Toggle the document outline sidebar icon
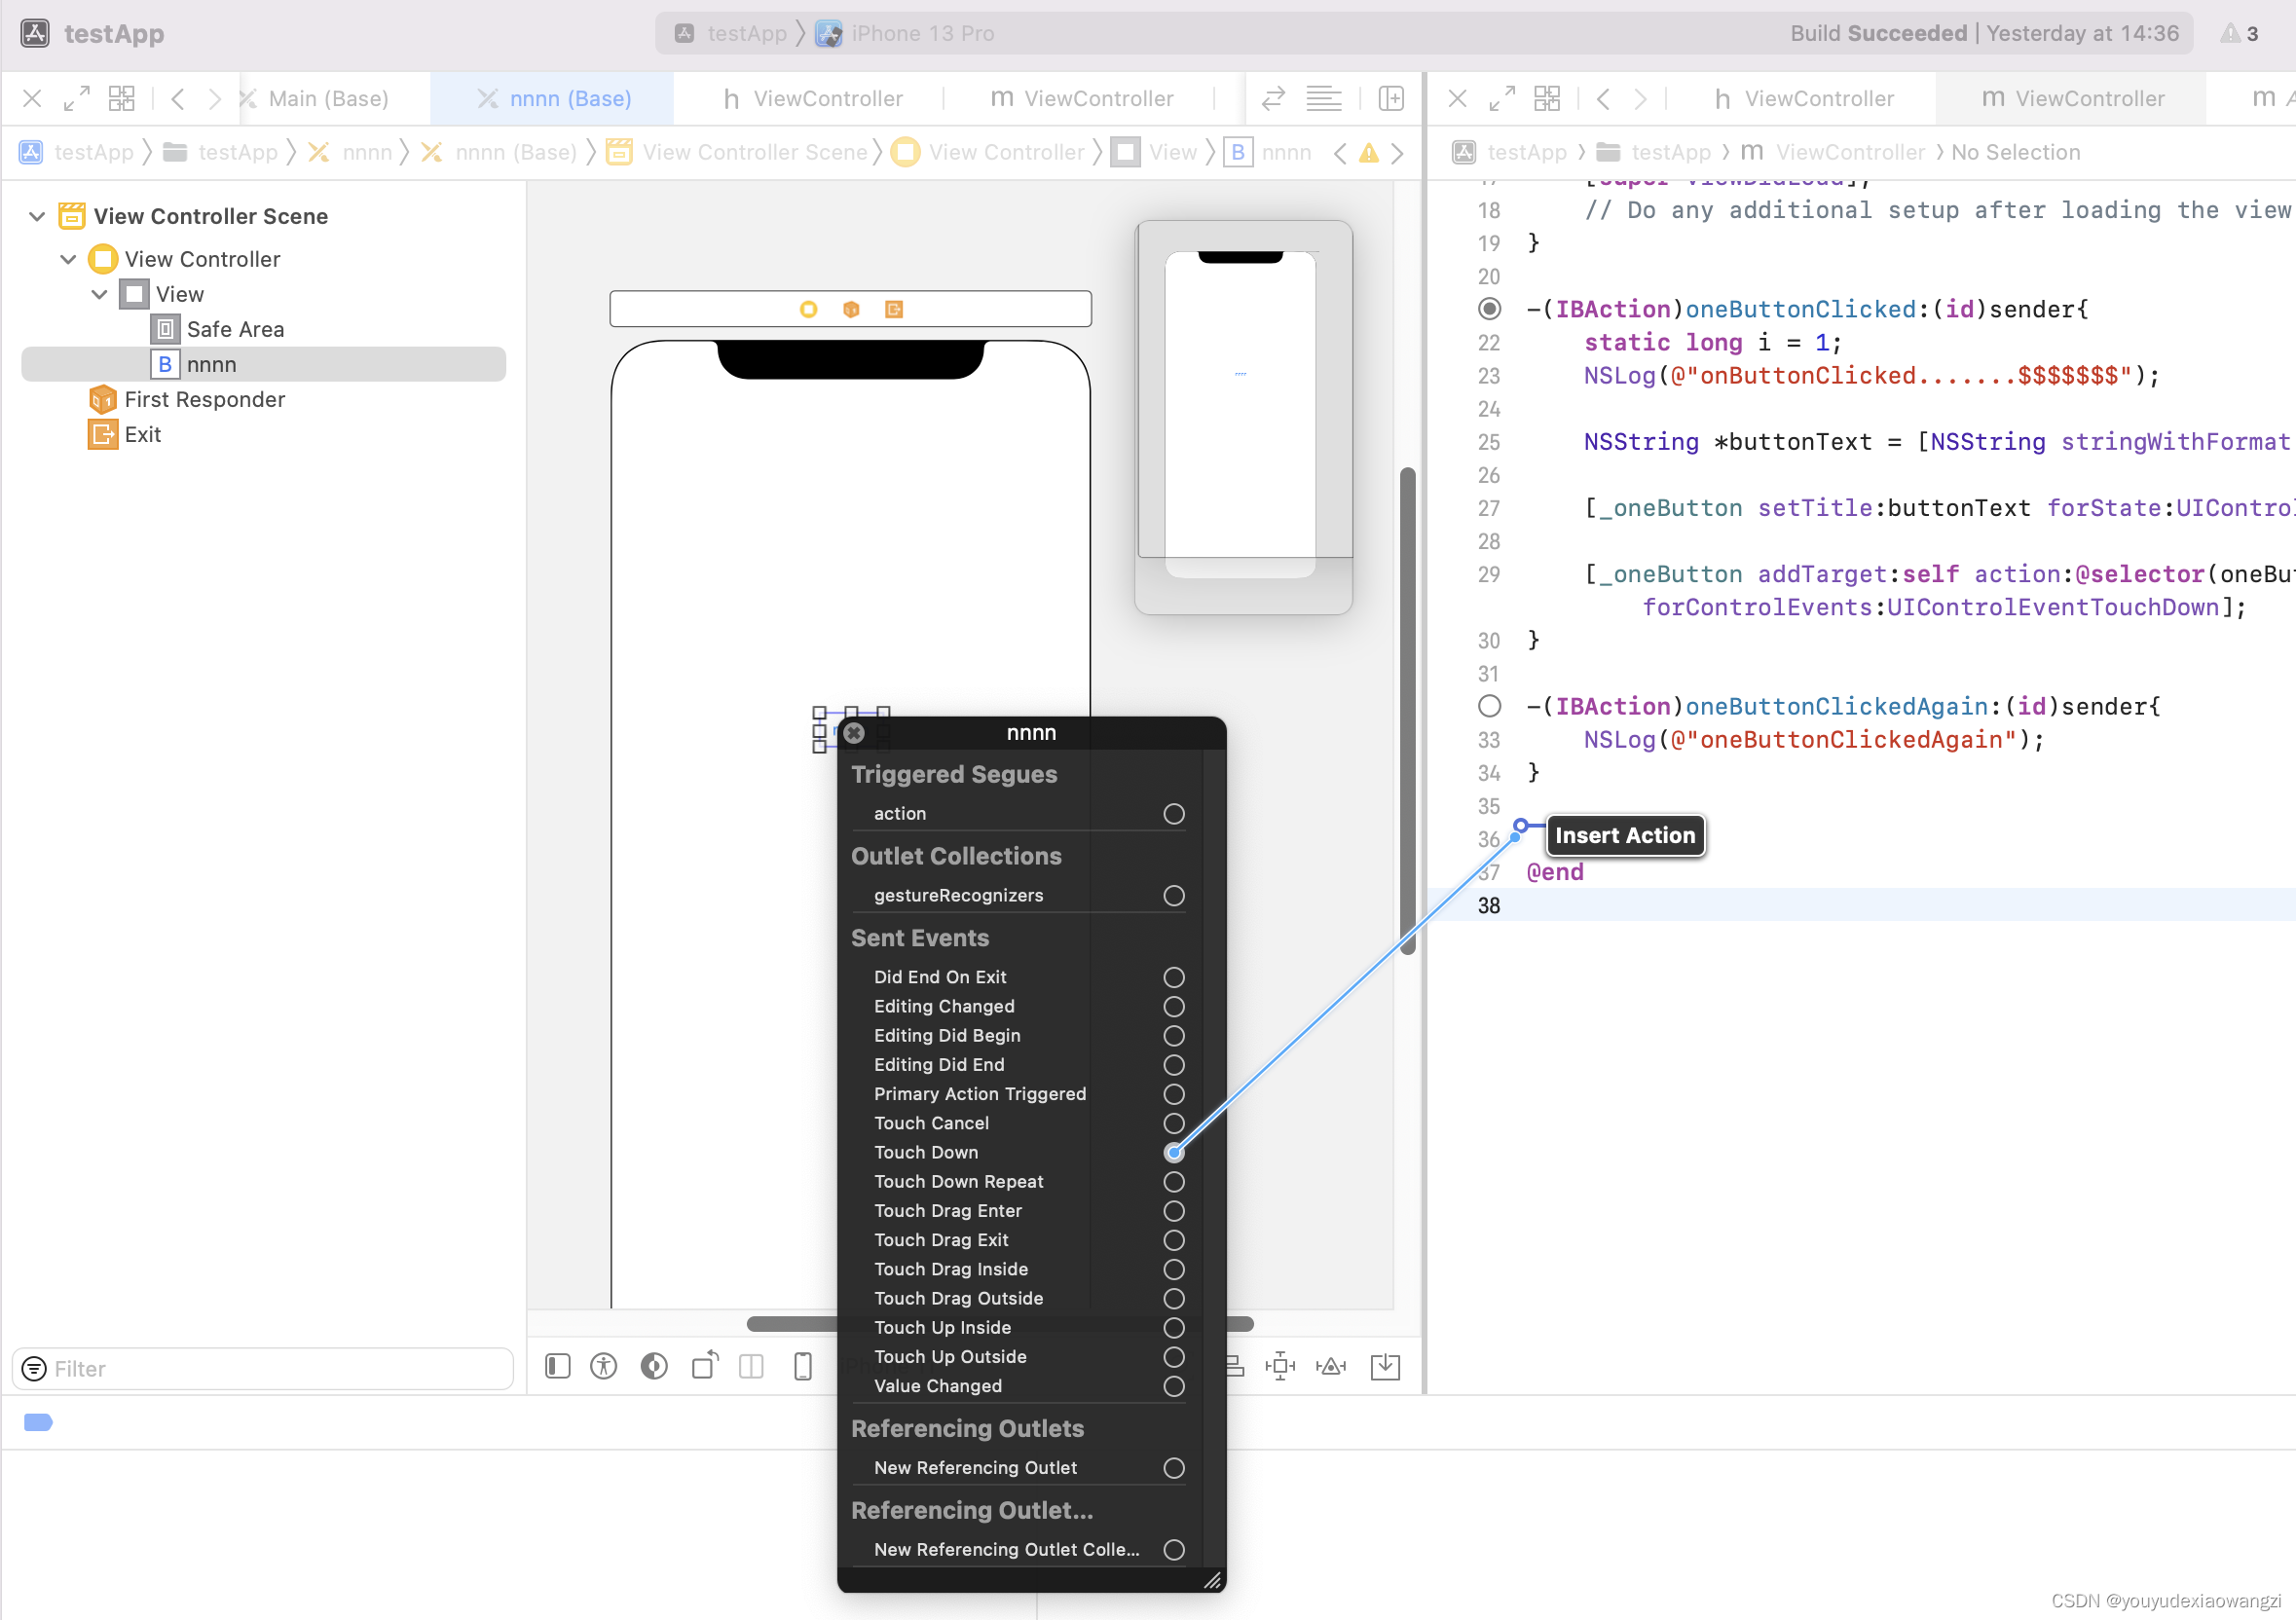The image size is (2296, 1620). click(x=557, y=1366)
